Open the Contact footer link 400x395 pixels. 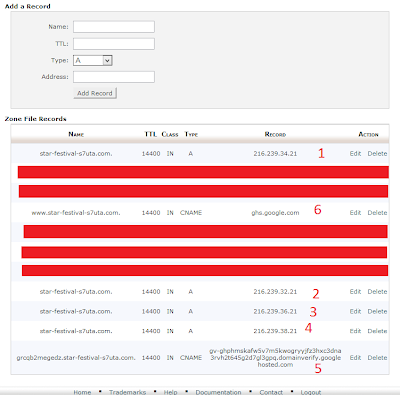click(271, 392)
